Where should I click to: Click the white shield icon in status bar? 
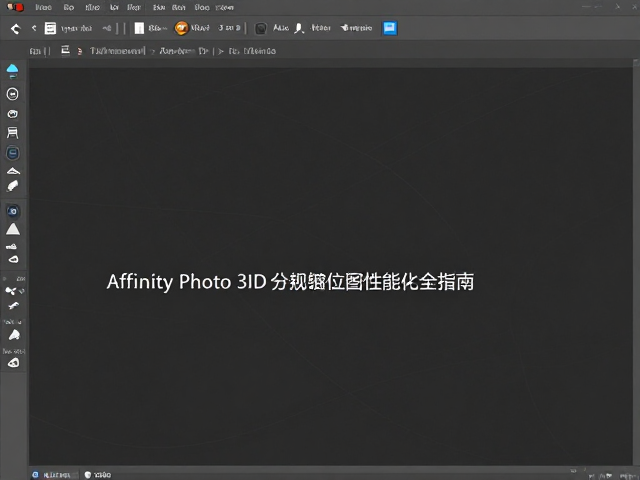(x=87, y=475)
